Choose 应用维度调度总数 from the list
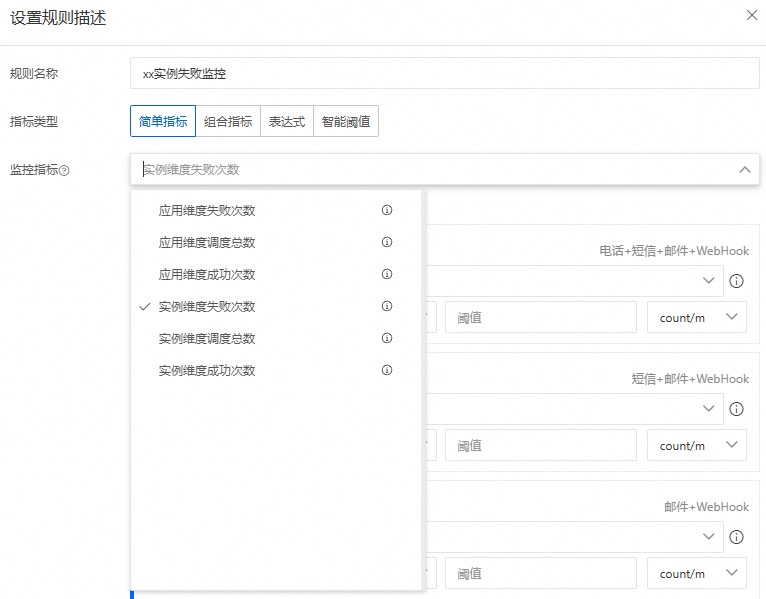This screenshot has height=599, width=766. [x=276, y=242]
